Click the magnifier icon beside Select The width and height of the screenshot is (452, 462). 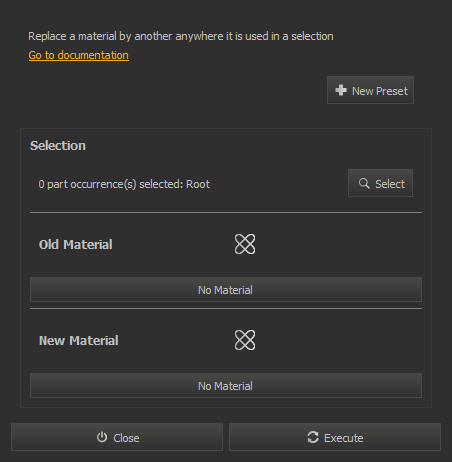click(364, 183)
